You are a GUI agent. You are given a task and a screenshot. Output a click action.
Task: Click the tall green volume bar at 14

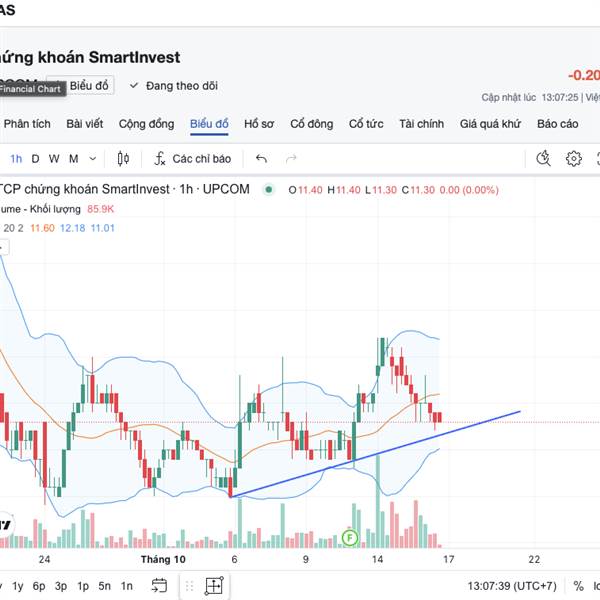[378, 501]
